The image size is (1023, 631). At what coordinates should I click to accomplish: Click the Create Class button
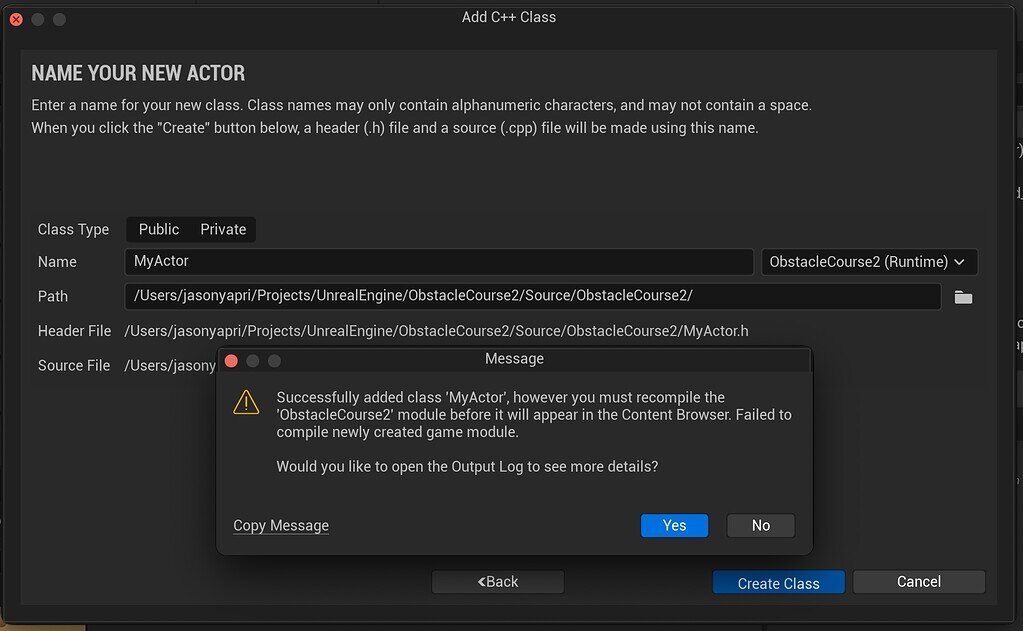778,583
